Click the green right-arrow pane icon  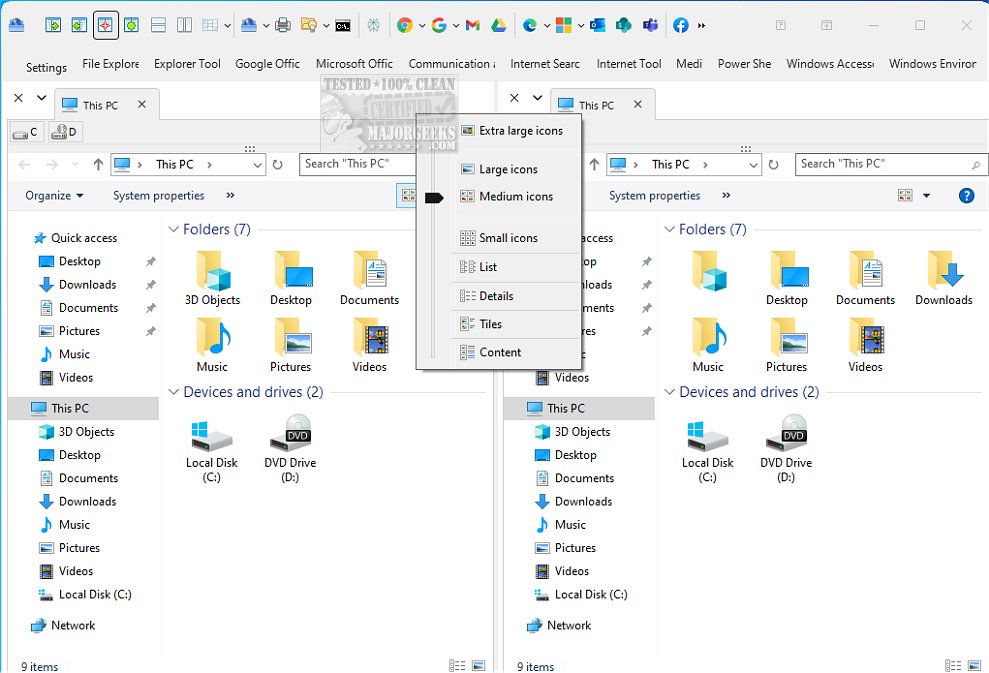click(53, 25)
